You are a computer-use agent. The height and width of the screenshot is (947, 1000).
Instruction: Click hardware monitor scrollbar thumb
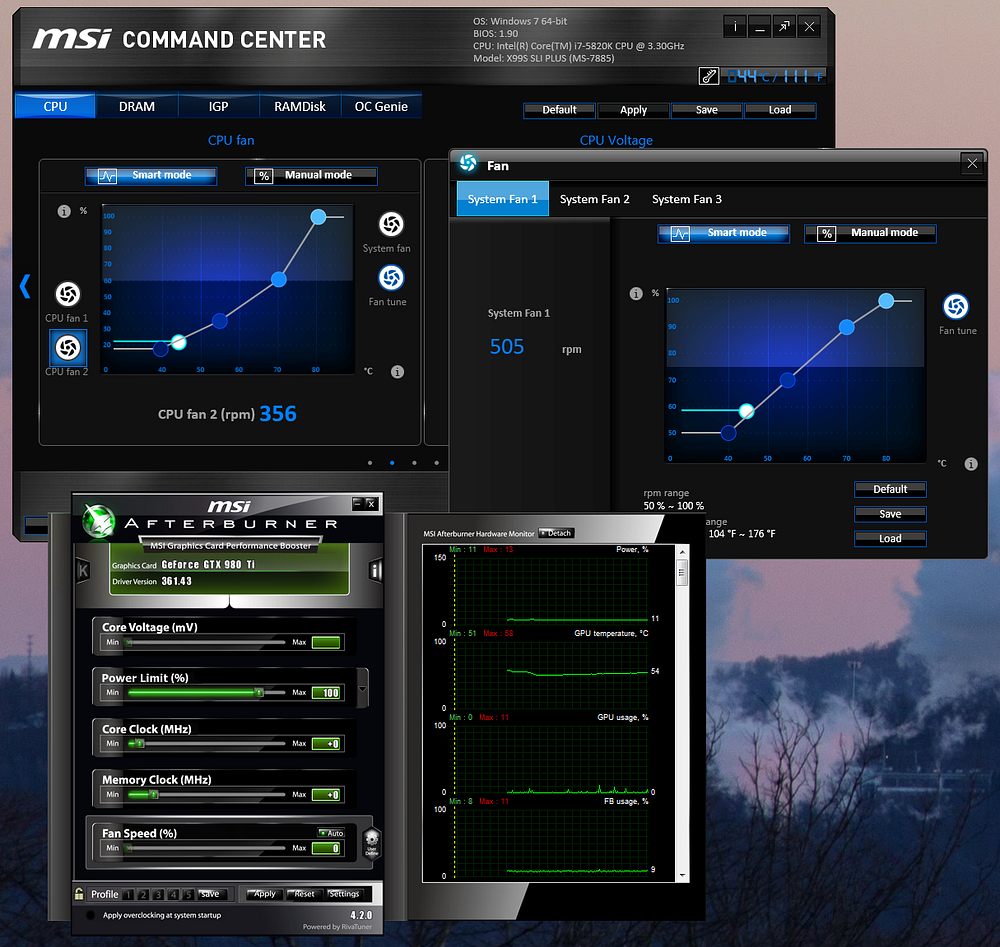click(x=682, y=573)
